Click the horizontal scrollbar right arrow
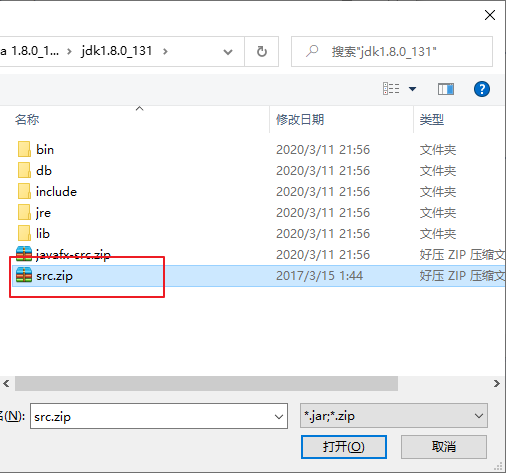The image size is (506, 473). (x=497, y=383)
